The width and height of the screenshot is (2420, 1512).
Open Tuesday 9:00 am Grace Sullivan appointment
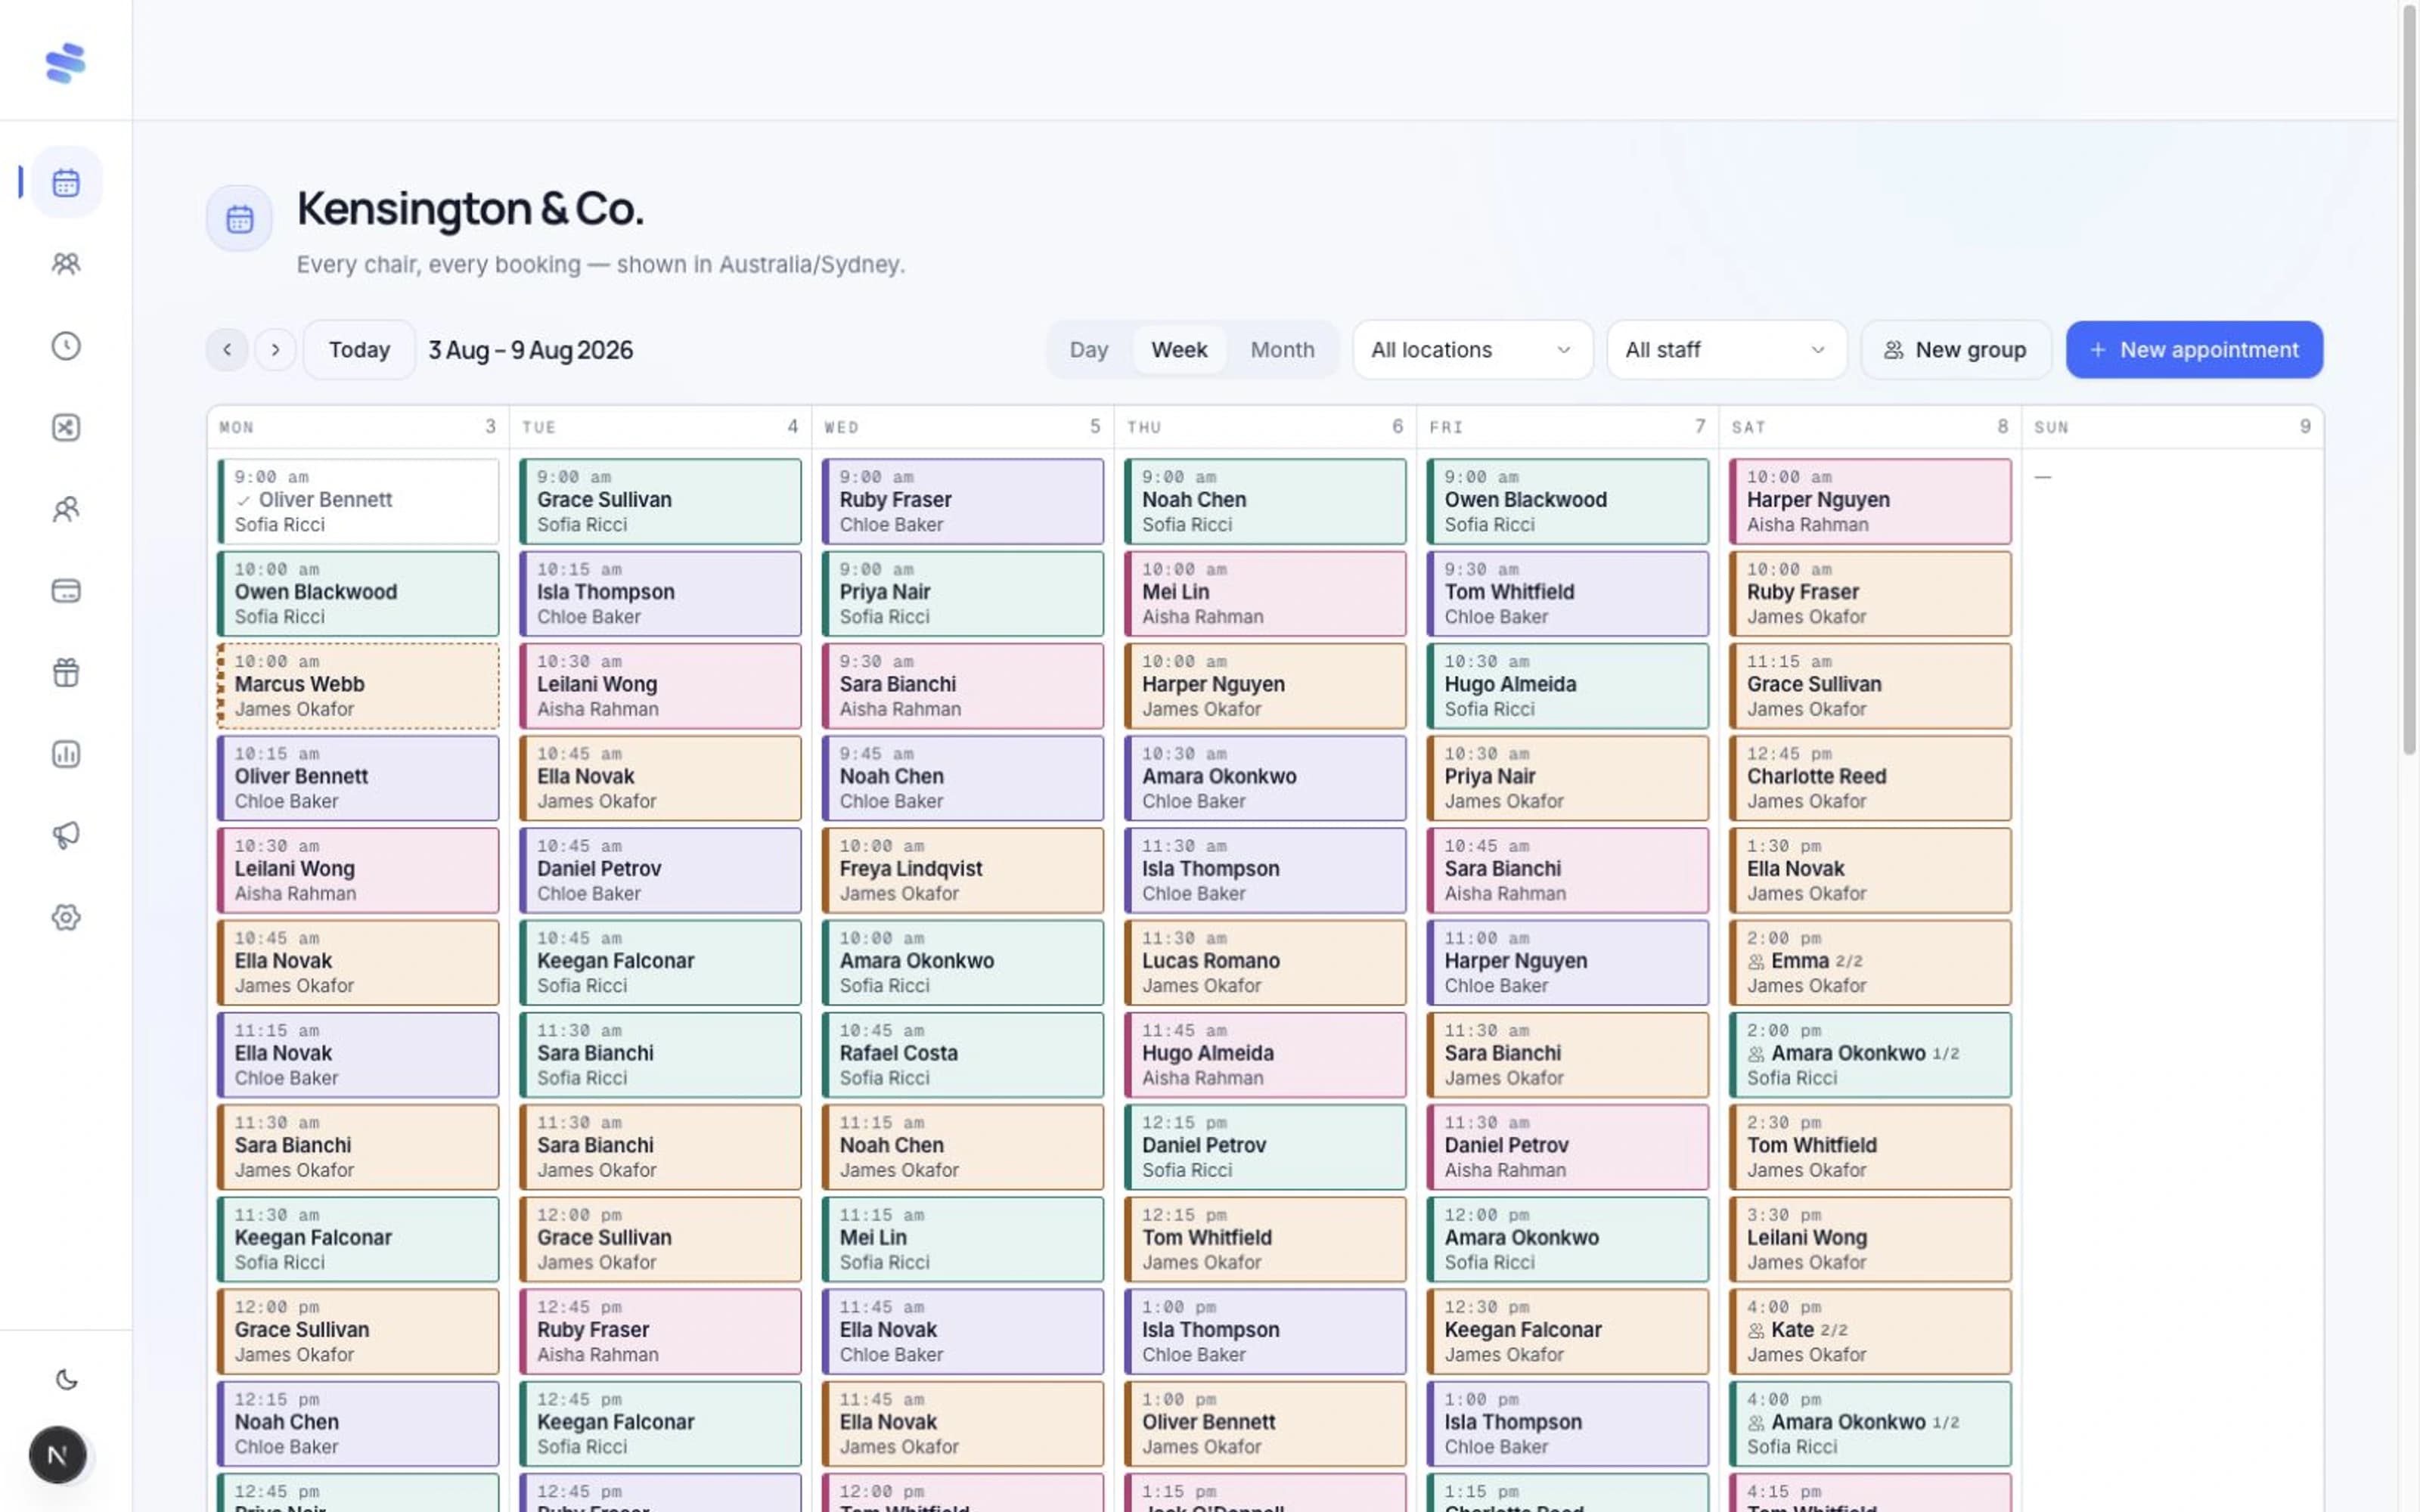click(660, 501)
